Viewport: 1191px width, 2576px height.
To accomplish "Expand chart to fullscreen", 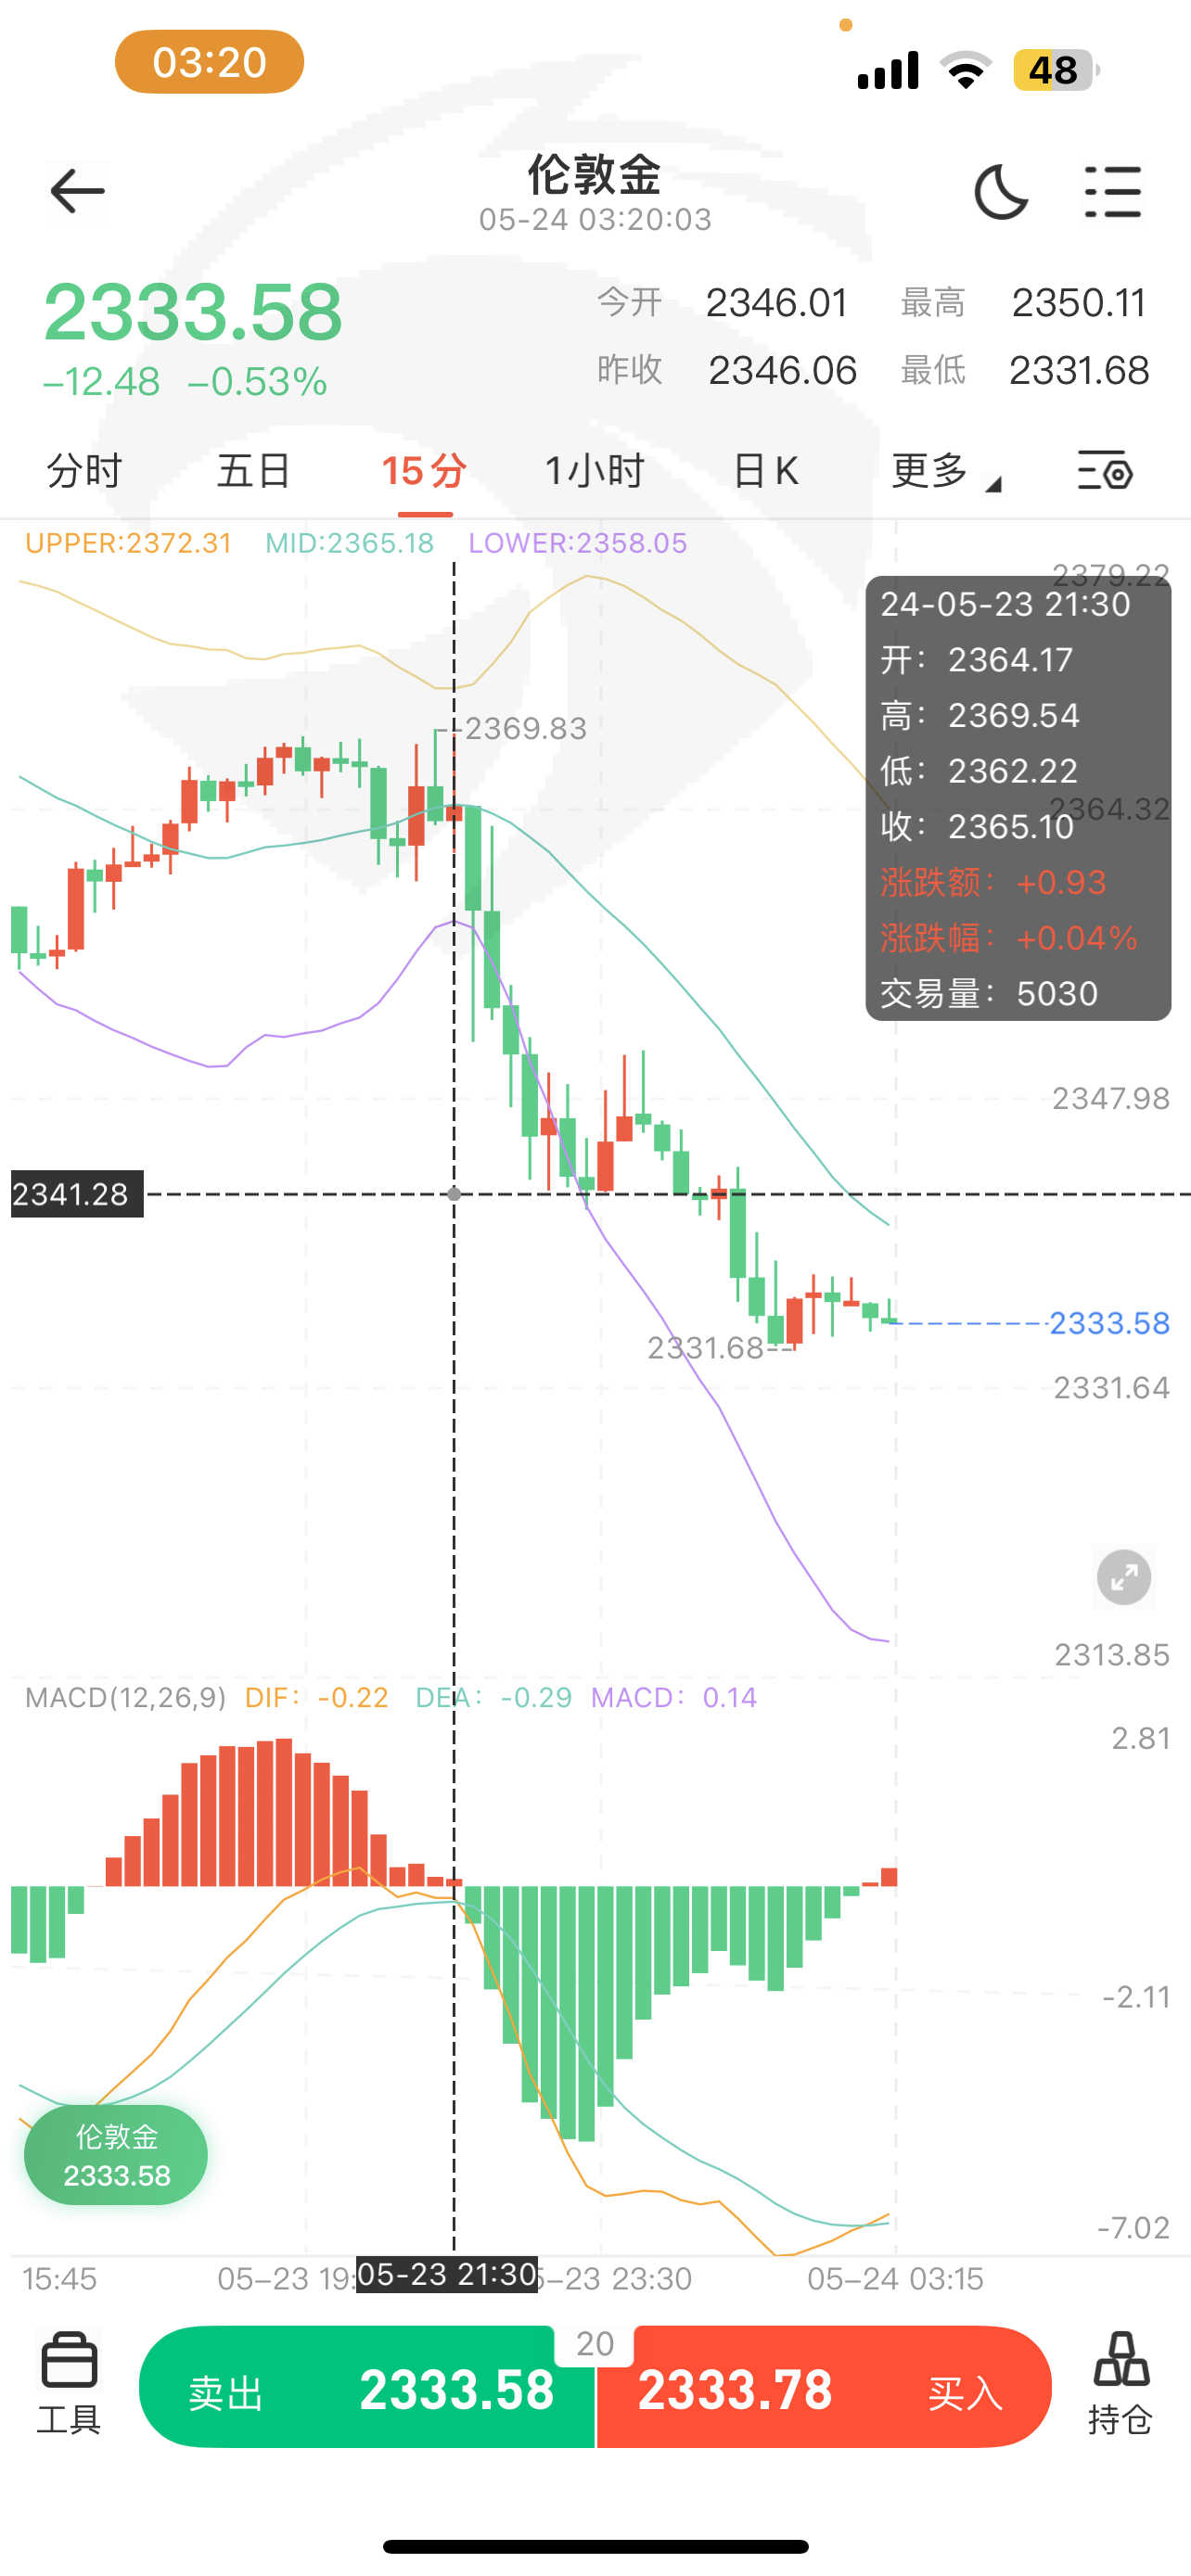I will point(1123,1577).
